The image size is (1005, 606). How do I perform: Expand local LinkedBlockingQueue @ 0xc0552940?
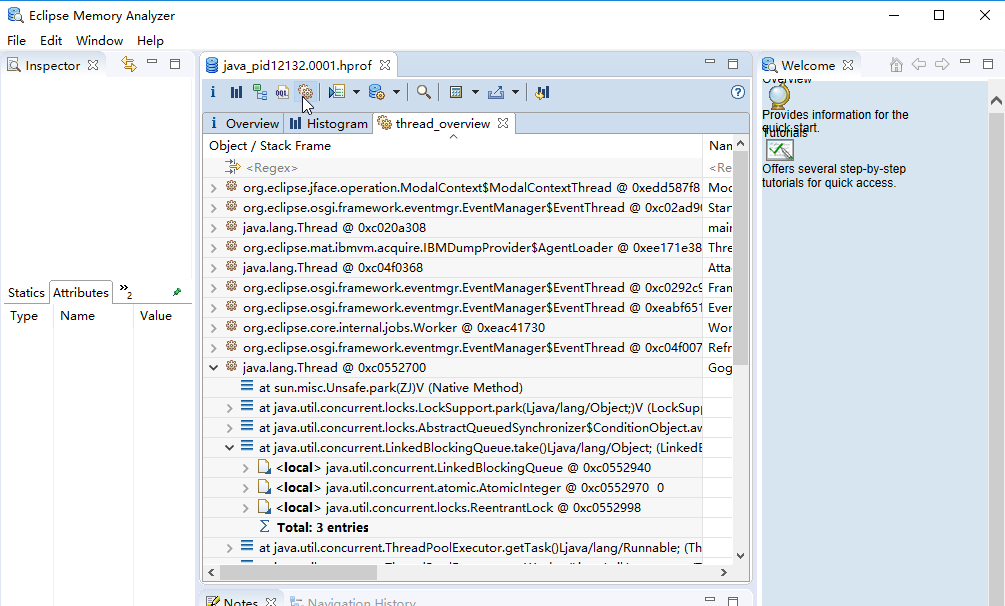(245, 468)
